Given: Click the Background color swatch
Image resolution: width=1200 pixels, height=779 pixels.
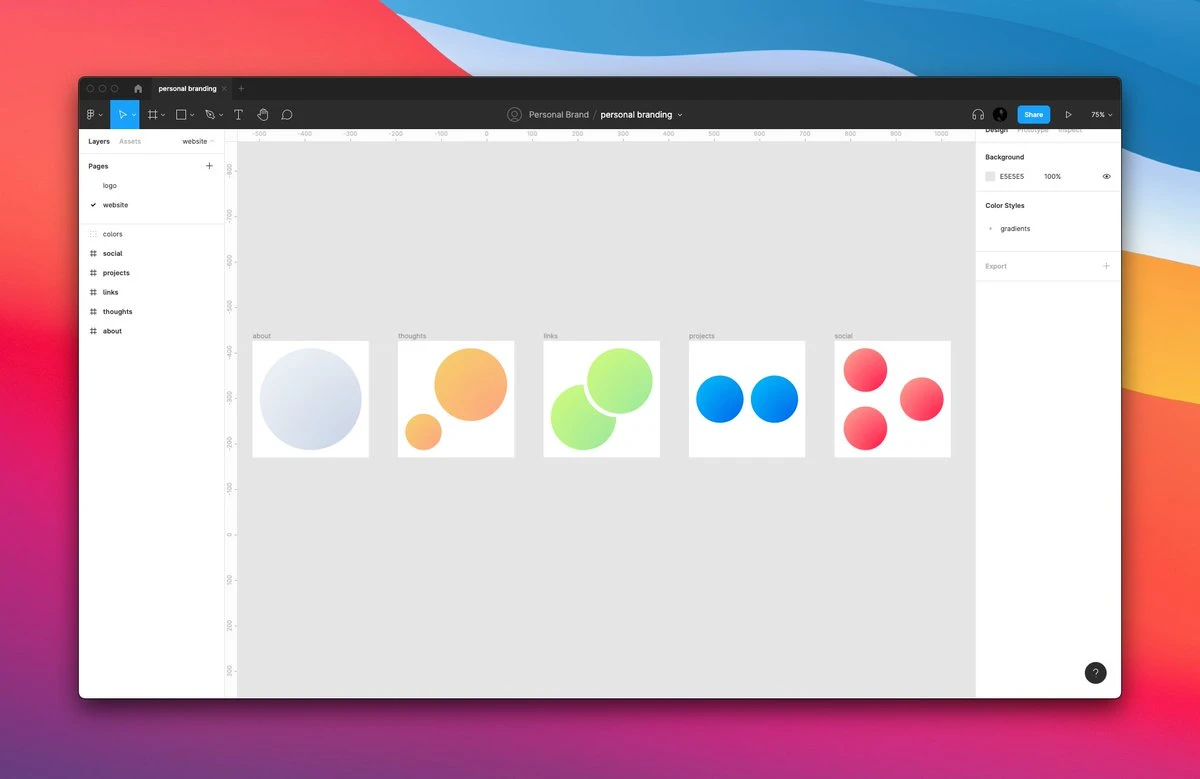Looking at the screenshot, I should coord(990,177).
